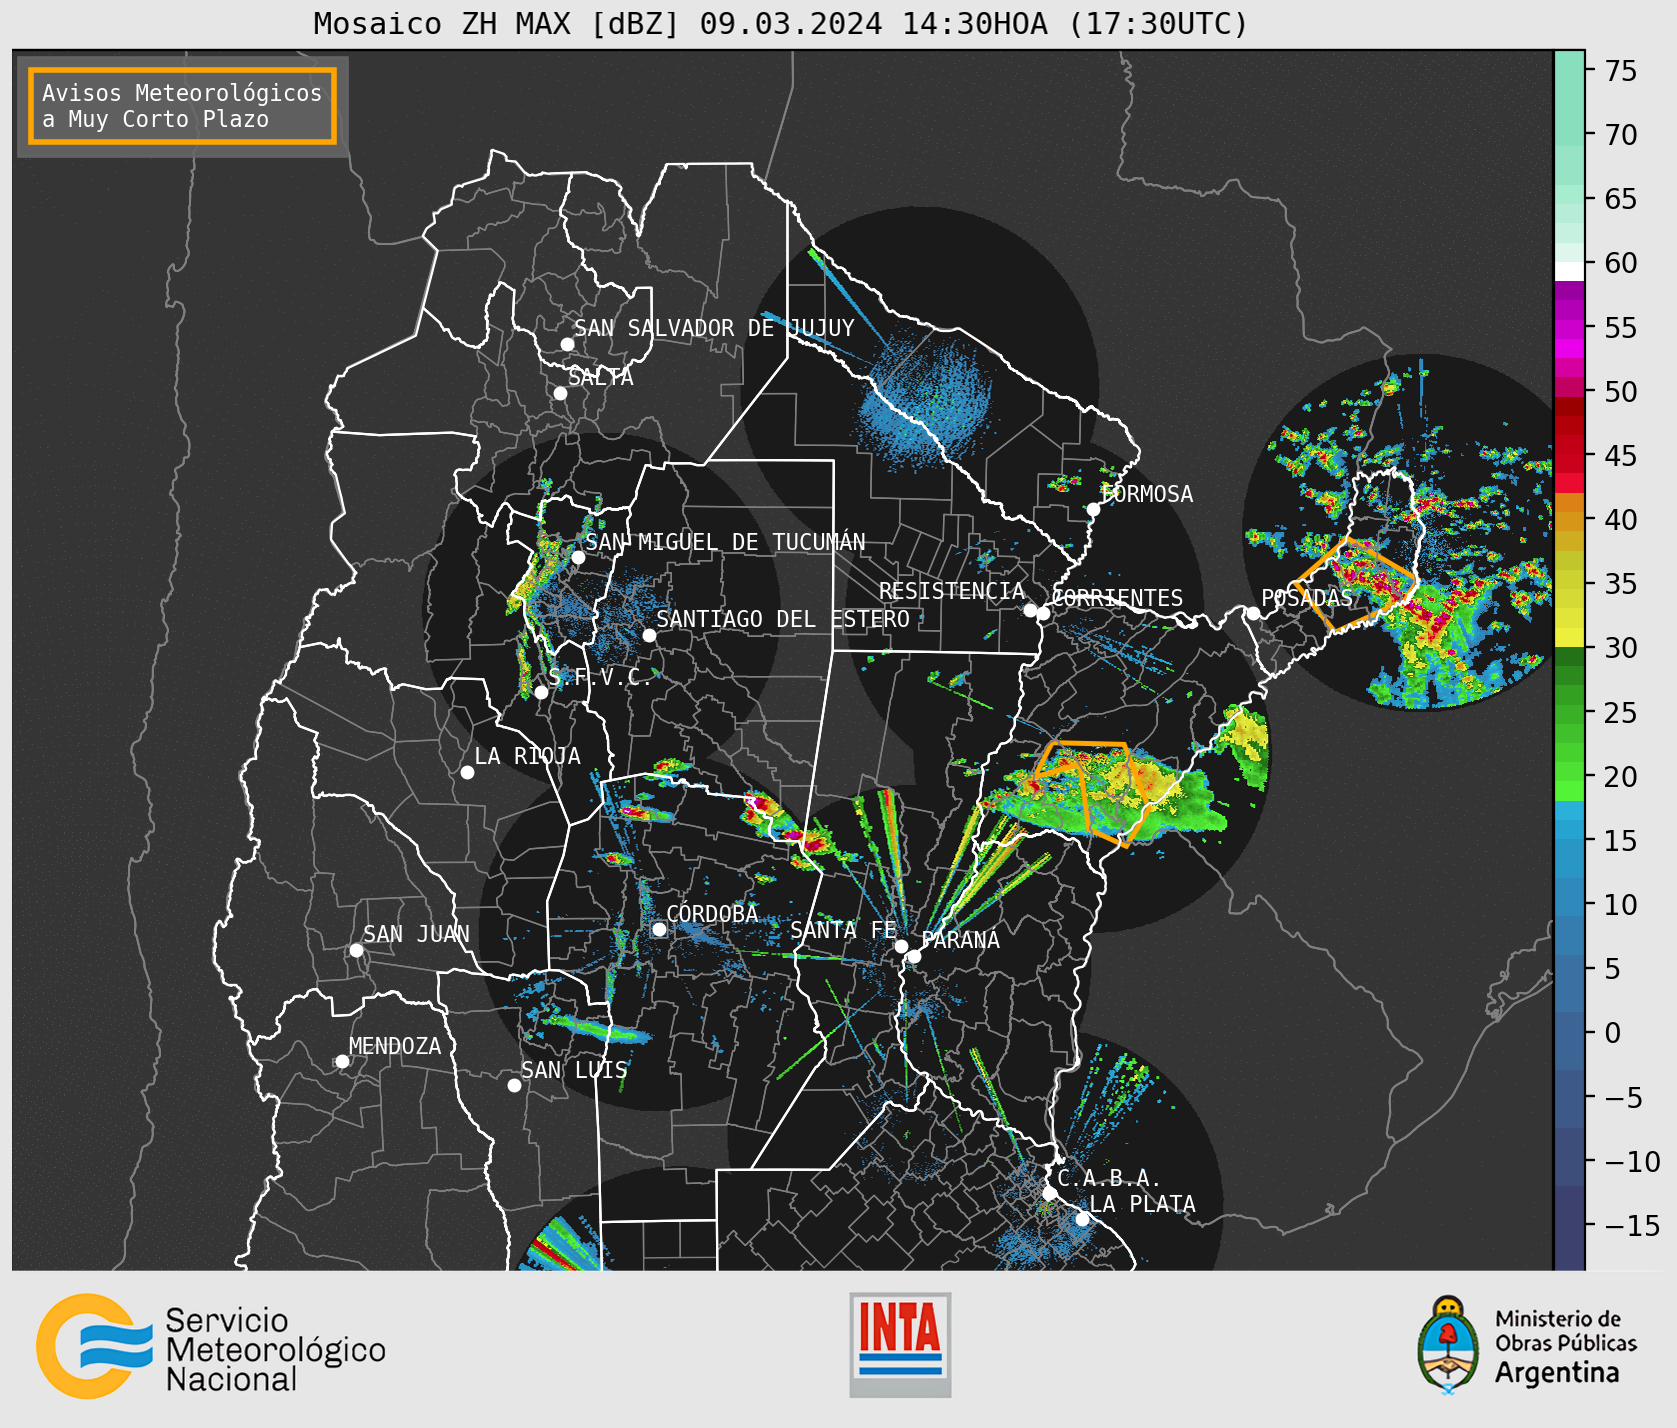Click the '20' label on the dBZ scale
1677x1428 pixels.
1621,777
